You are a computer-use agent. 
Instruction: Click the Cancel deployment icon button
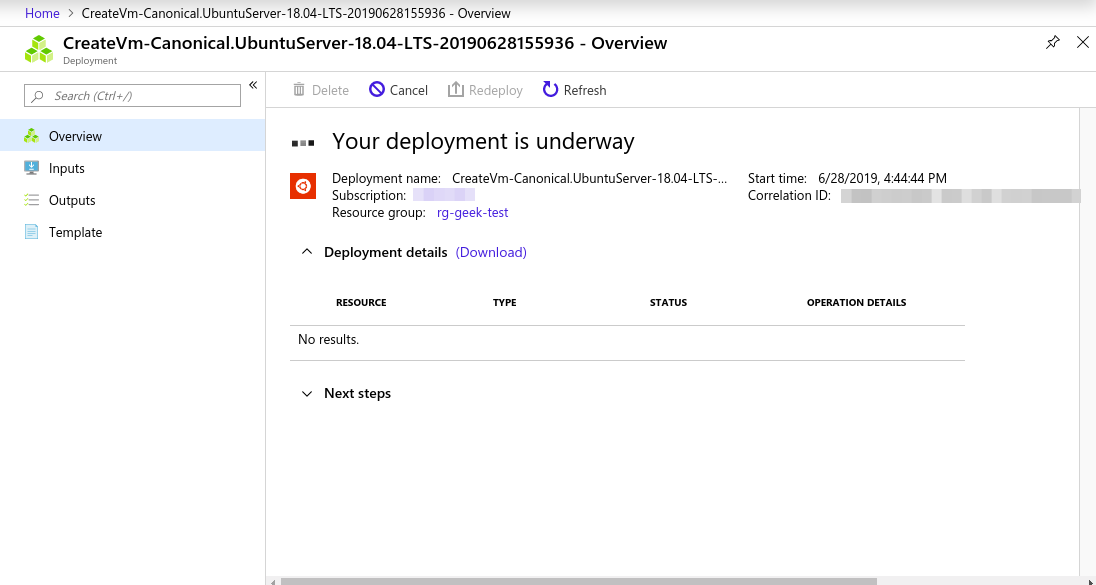(377, 89)
